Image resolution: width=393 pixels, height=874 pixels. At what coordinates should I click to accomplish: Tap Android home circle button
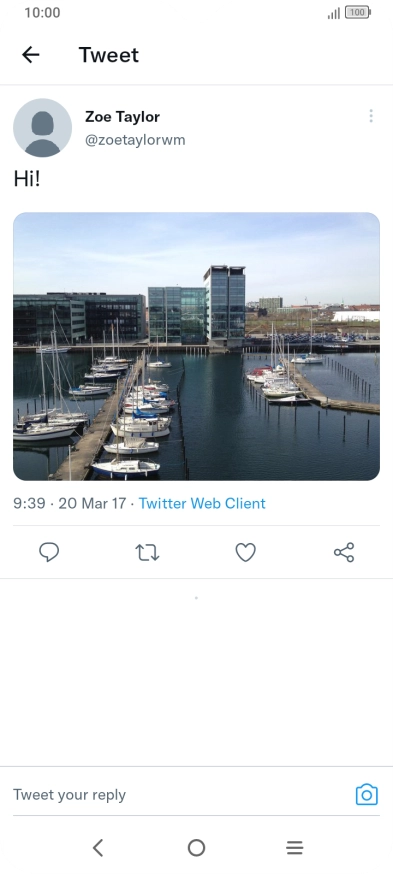pos(196,848)
